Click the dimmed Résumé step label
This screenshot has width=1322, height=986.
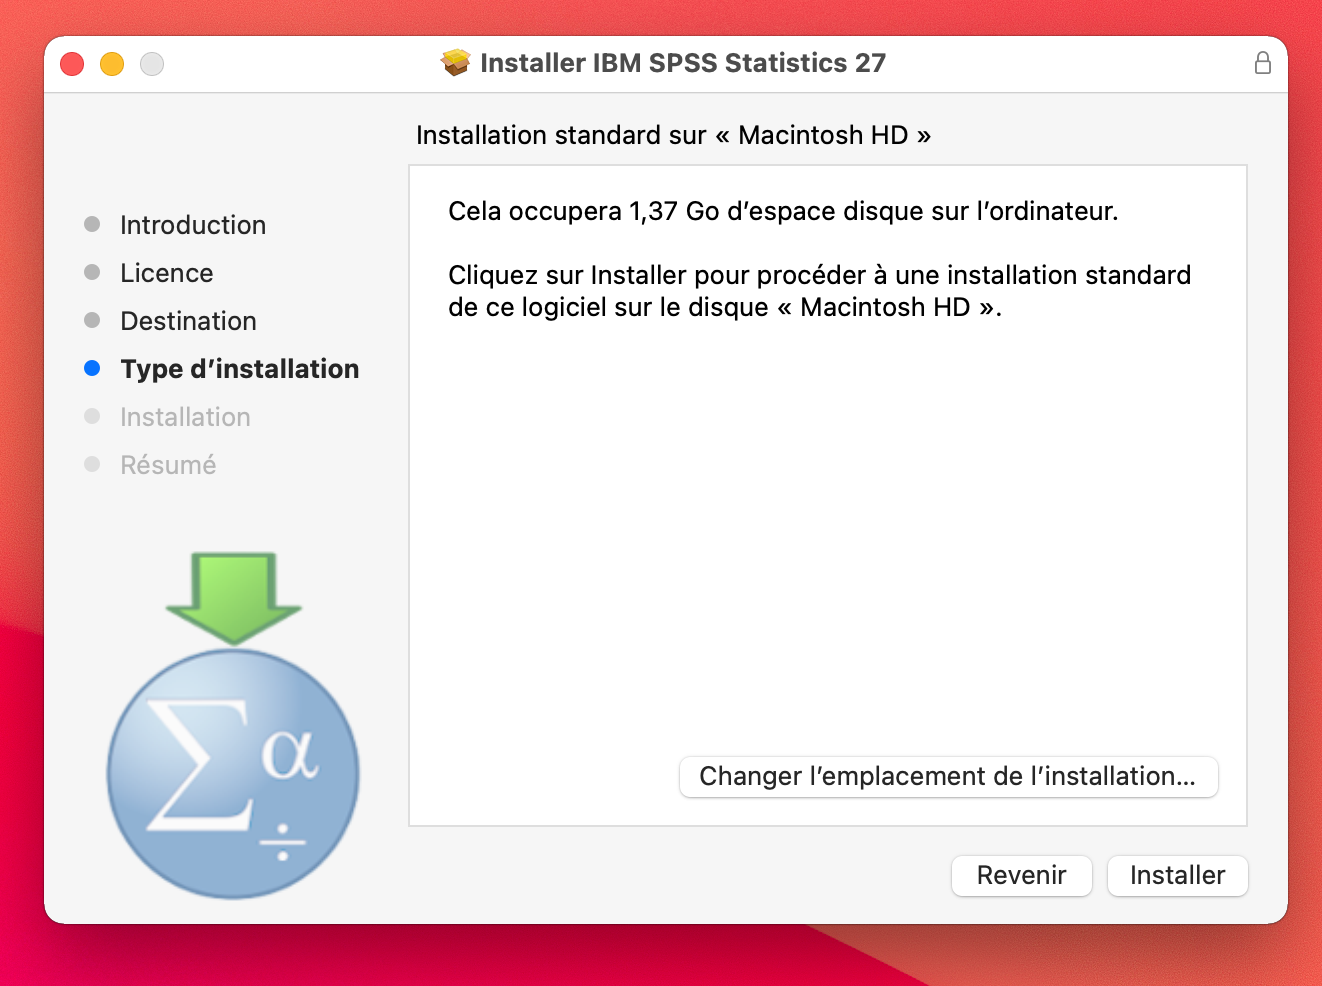pos(168,465)
